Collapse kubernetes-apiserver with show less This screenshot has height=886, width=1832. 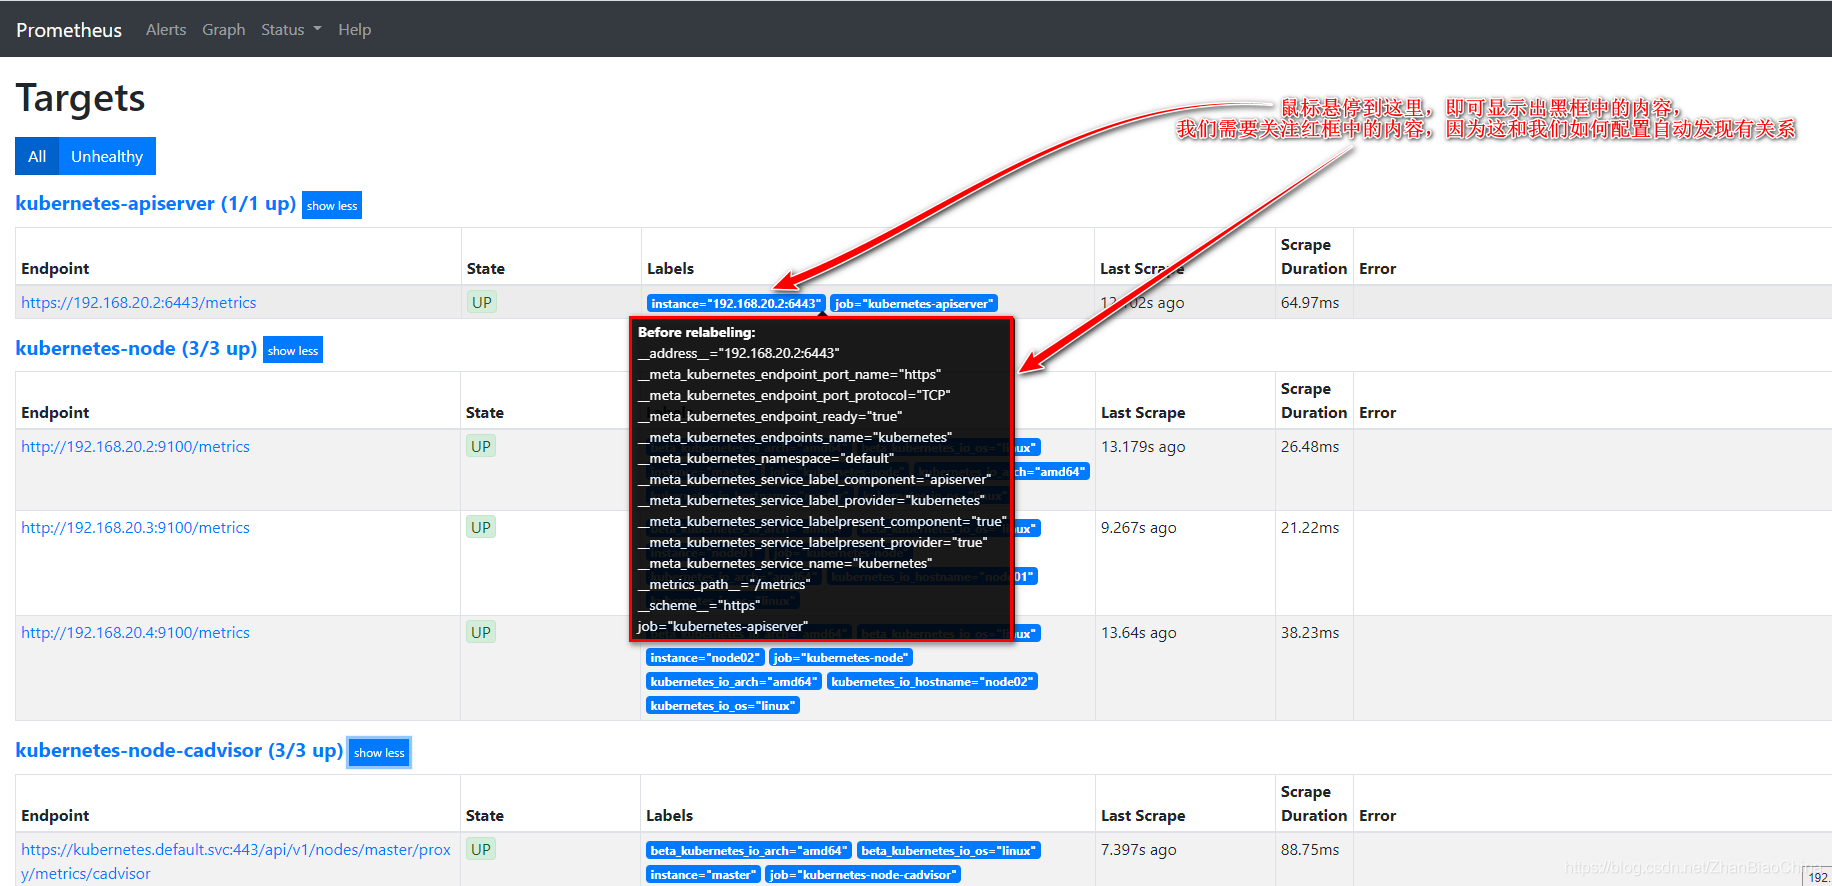(332, 205)
